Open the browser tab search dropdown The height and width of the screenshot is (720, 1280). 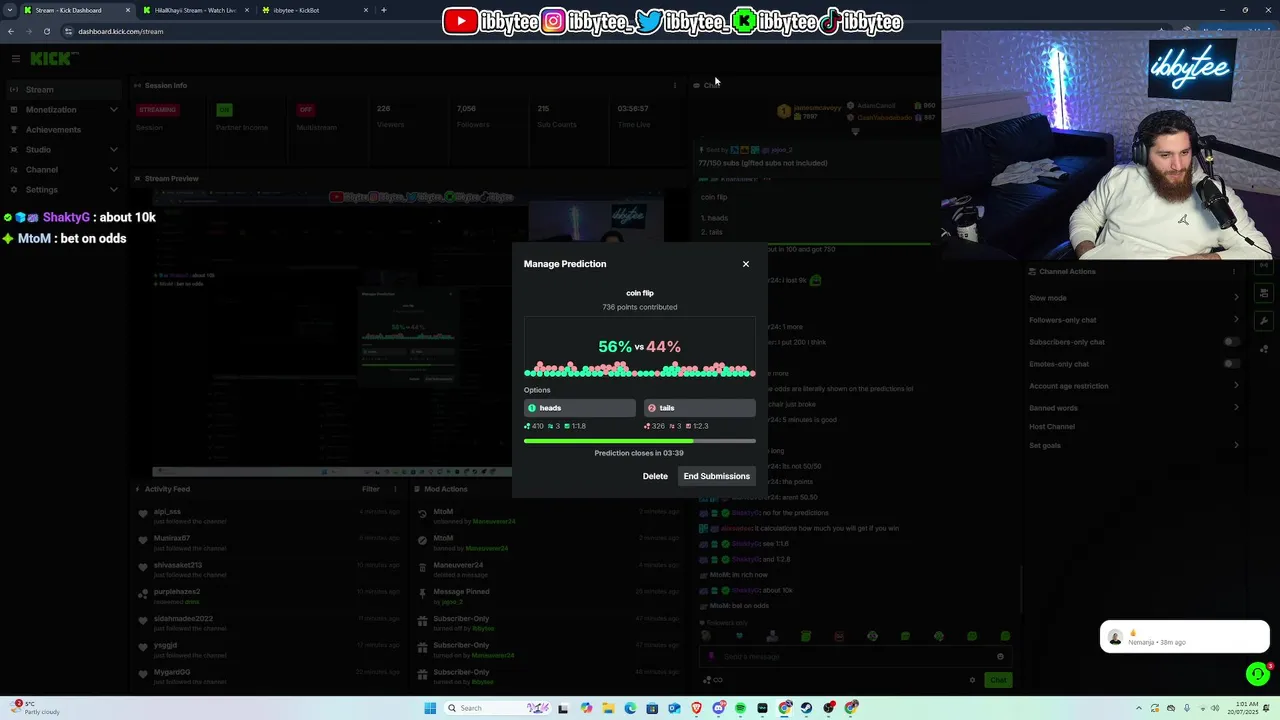click(8, 10)
